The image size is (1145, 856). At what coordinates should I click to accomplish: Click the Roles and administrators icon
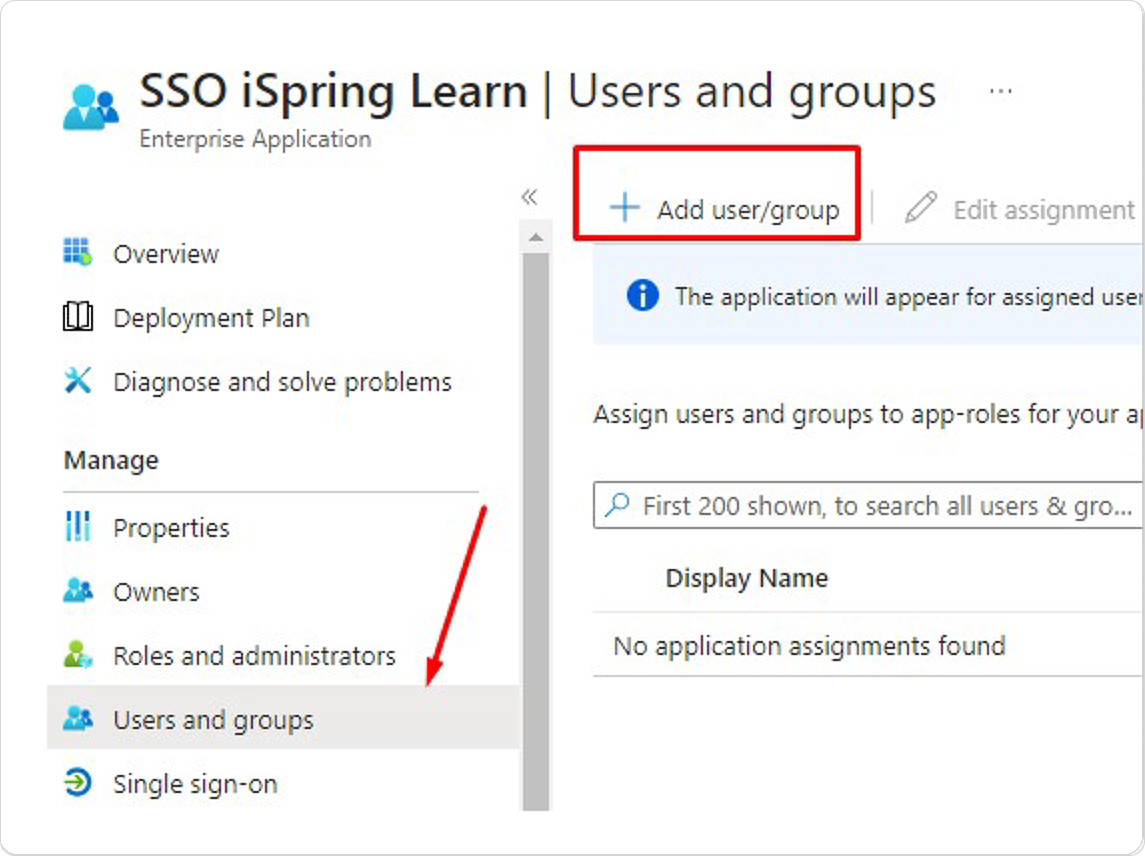coord(77,654)
